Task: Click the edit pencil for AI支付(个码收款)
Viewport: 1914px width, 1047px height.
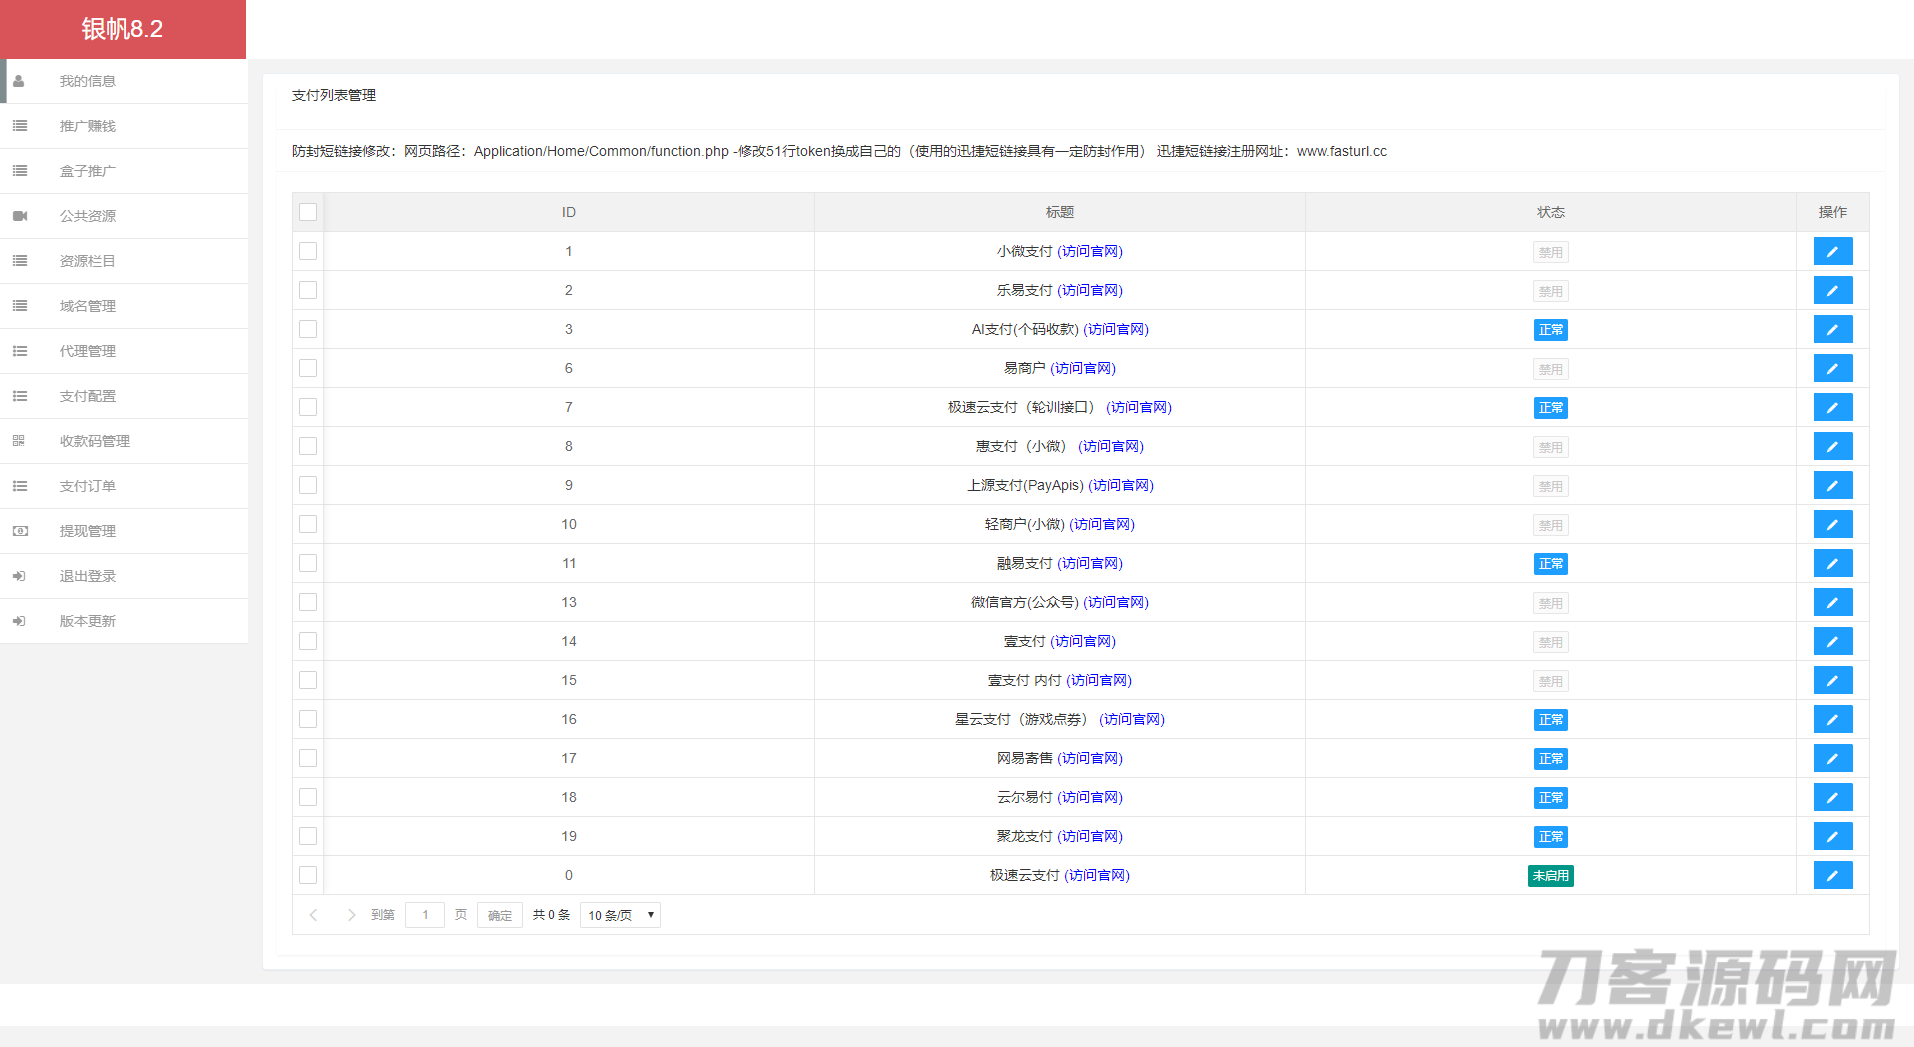Action: coord(1832,330)
